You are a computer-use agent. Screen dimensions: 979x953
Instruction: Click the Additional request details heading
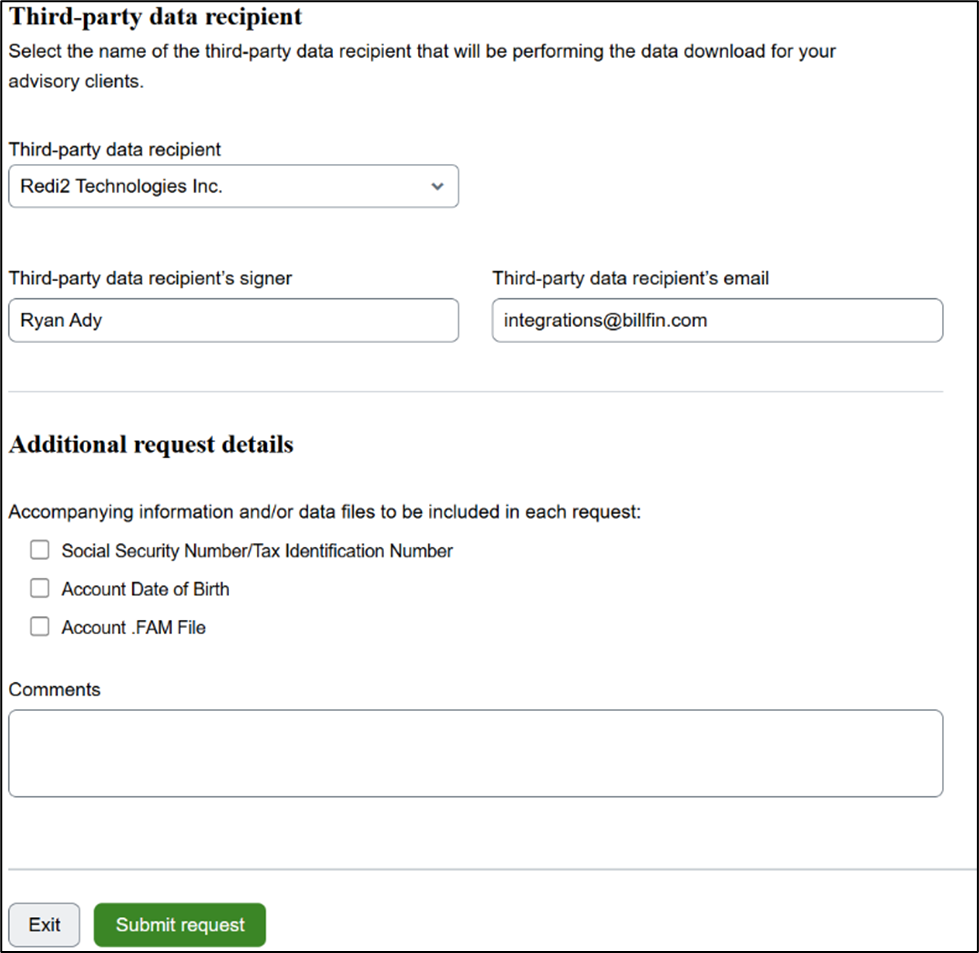point(151,445)
